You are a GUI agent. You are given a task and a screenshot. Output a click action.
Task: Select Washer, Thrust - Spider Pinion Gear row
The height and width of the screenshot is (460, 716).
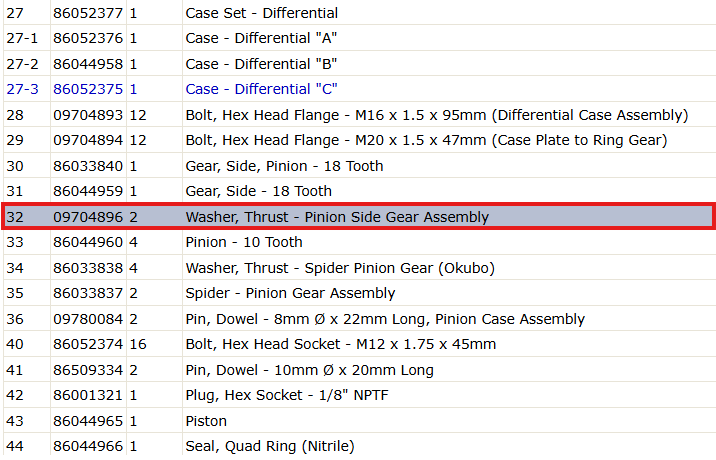(360, 268)
